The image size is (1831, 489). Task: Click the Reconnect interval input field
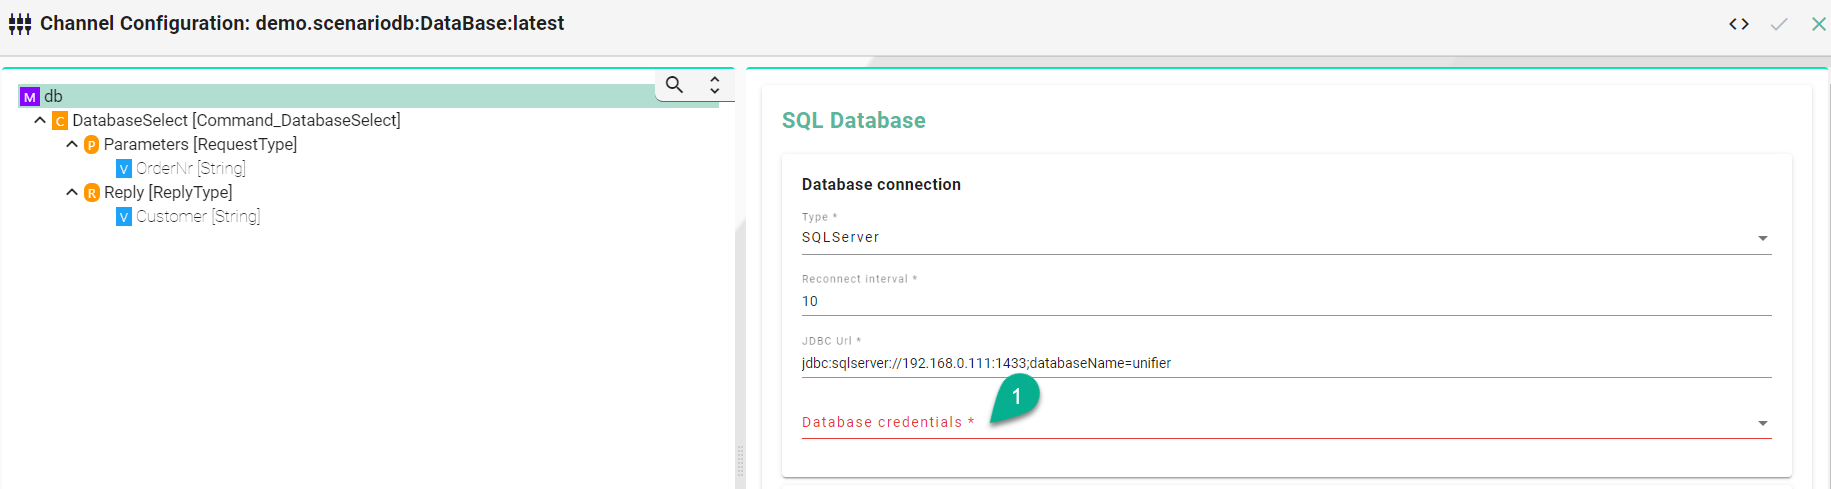point(1285,301)
